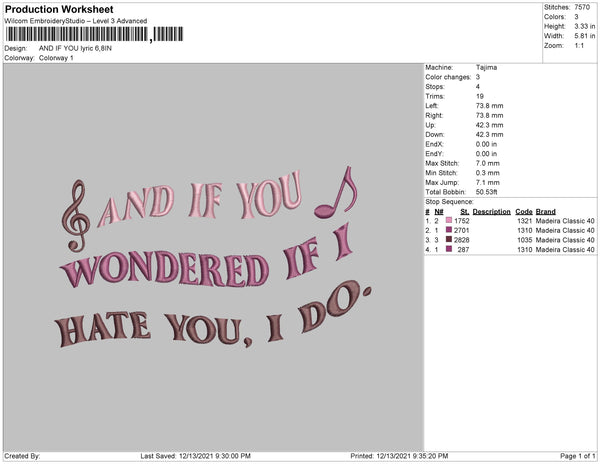Click 'Wilcom EmbroideryStudio – Level 3 Advanced' text
Viewport: 600px width, 464px height.
point(76,21)
